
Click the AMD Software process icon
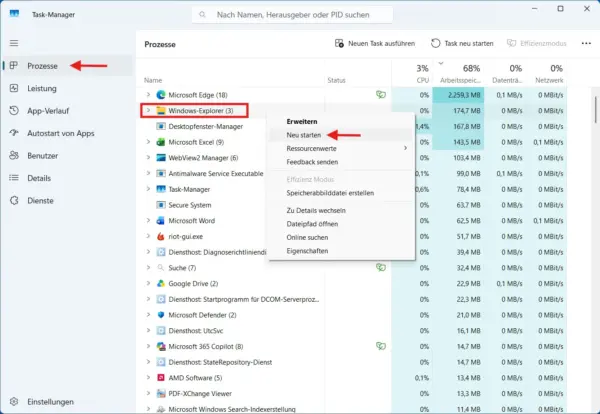pos(161,377)
